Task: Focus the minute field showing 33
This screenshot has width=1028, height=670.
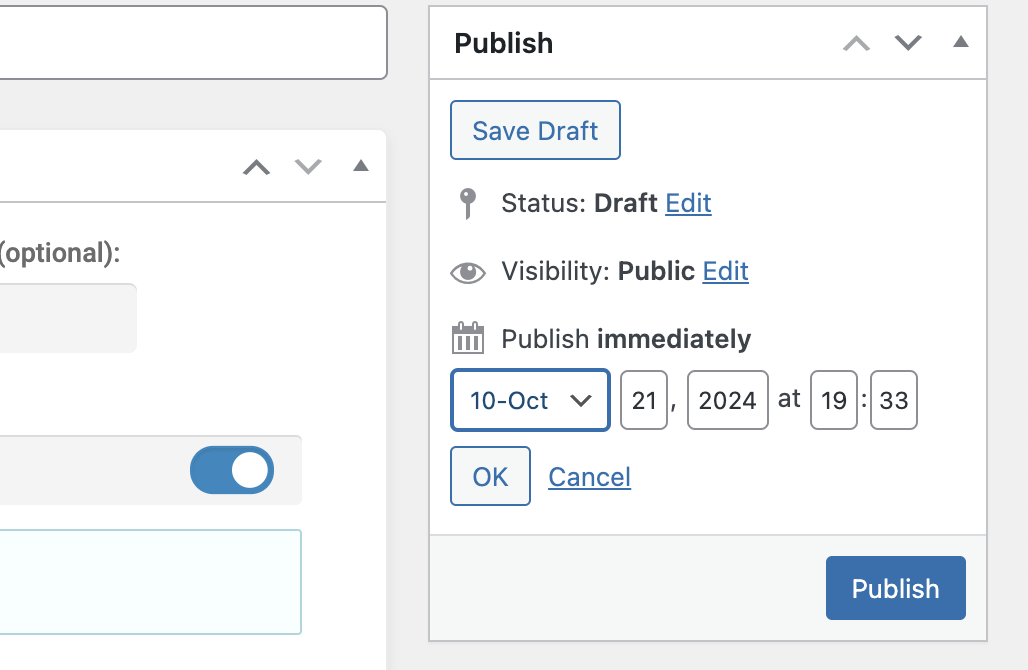Action: (x=894, y=400)
